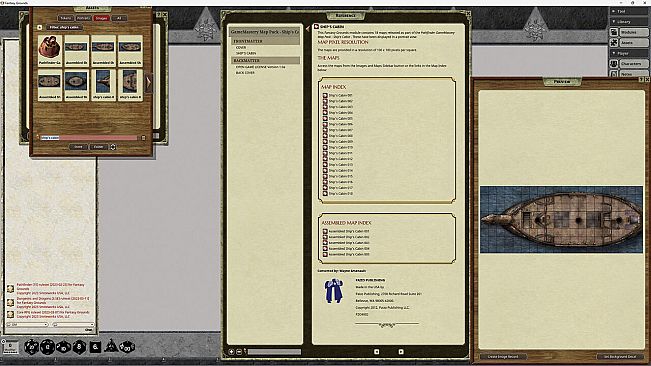The height and width of the screenshot is (366, 651).
Task: Click the Notes icon in right sidebar
Action: (614, 74)
